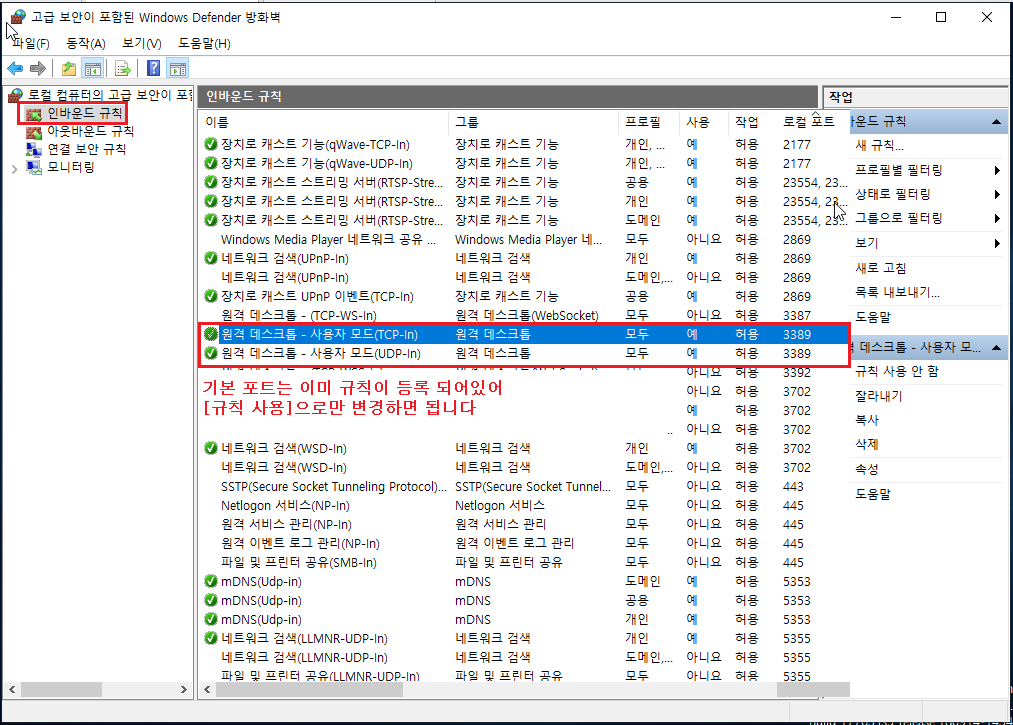The width and height of the screenshot is (1013, 725).
Task: Click green check of 네트워크 검색(LLMNR-UDP-In) 개인 row
Action: (211, 638)
